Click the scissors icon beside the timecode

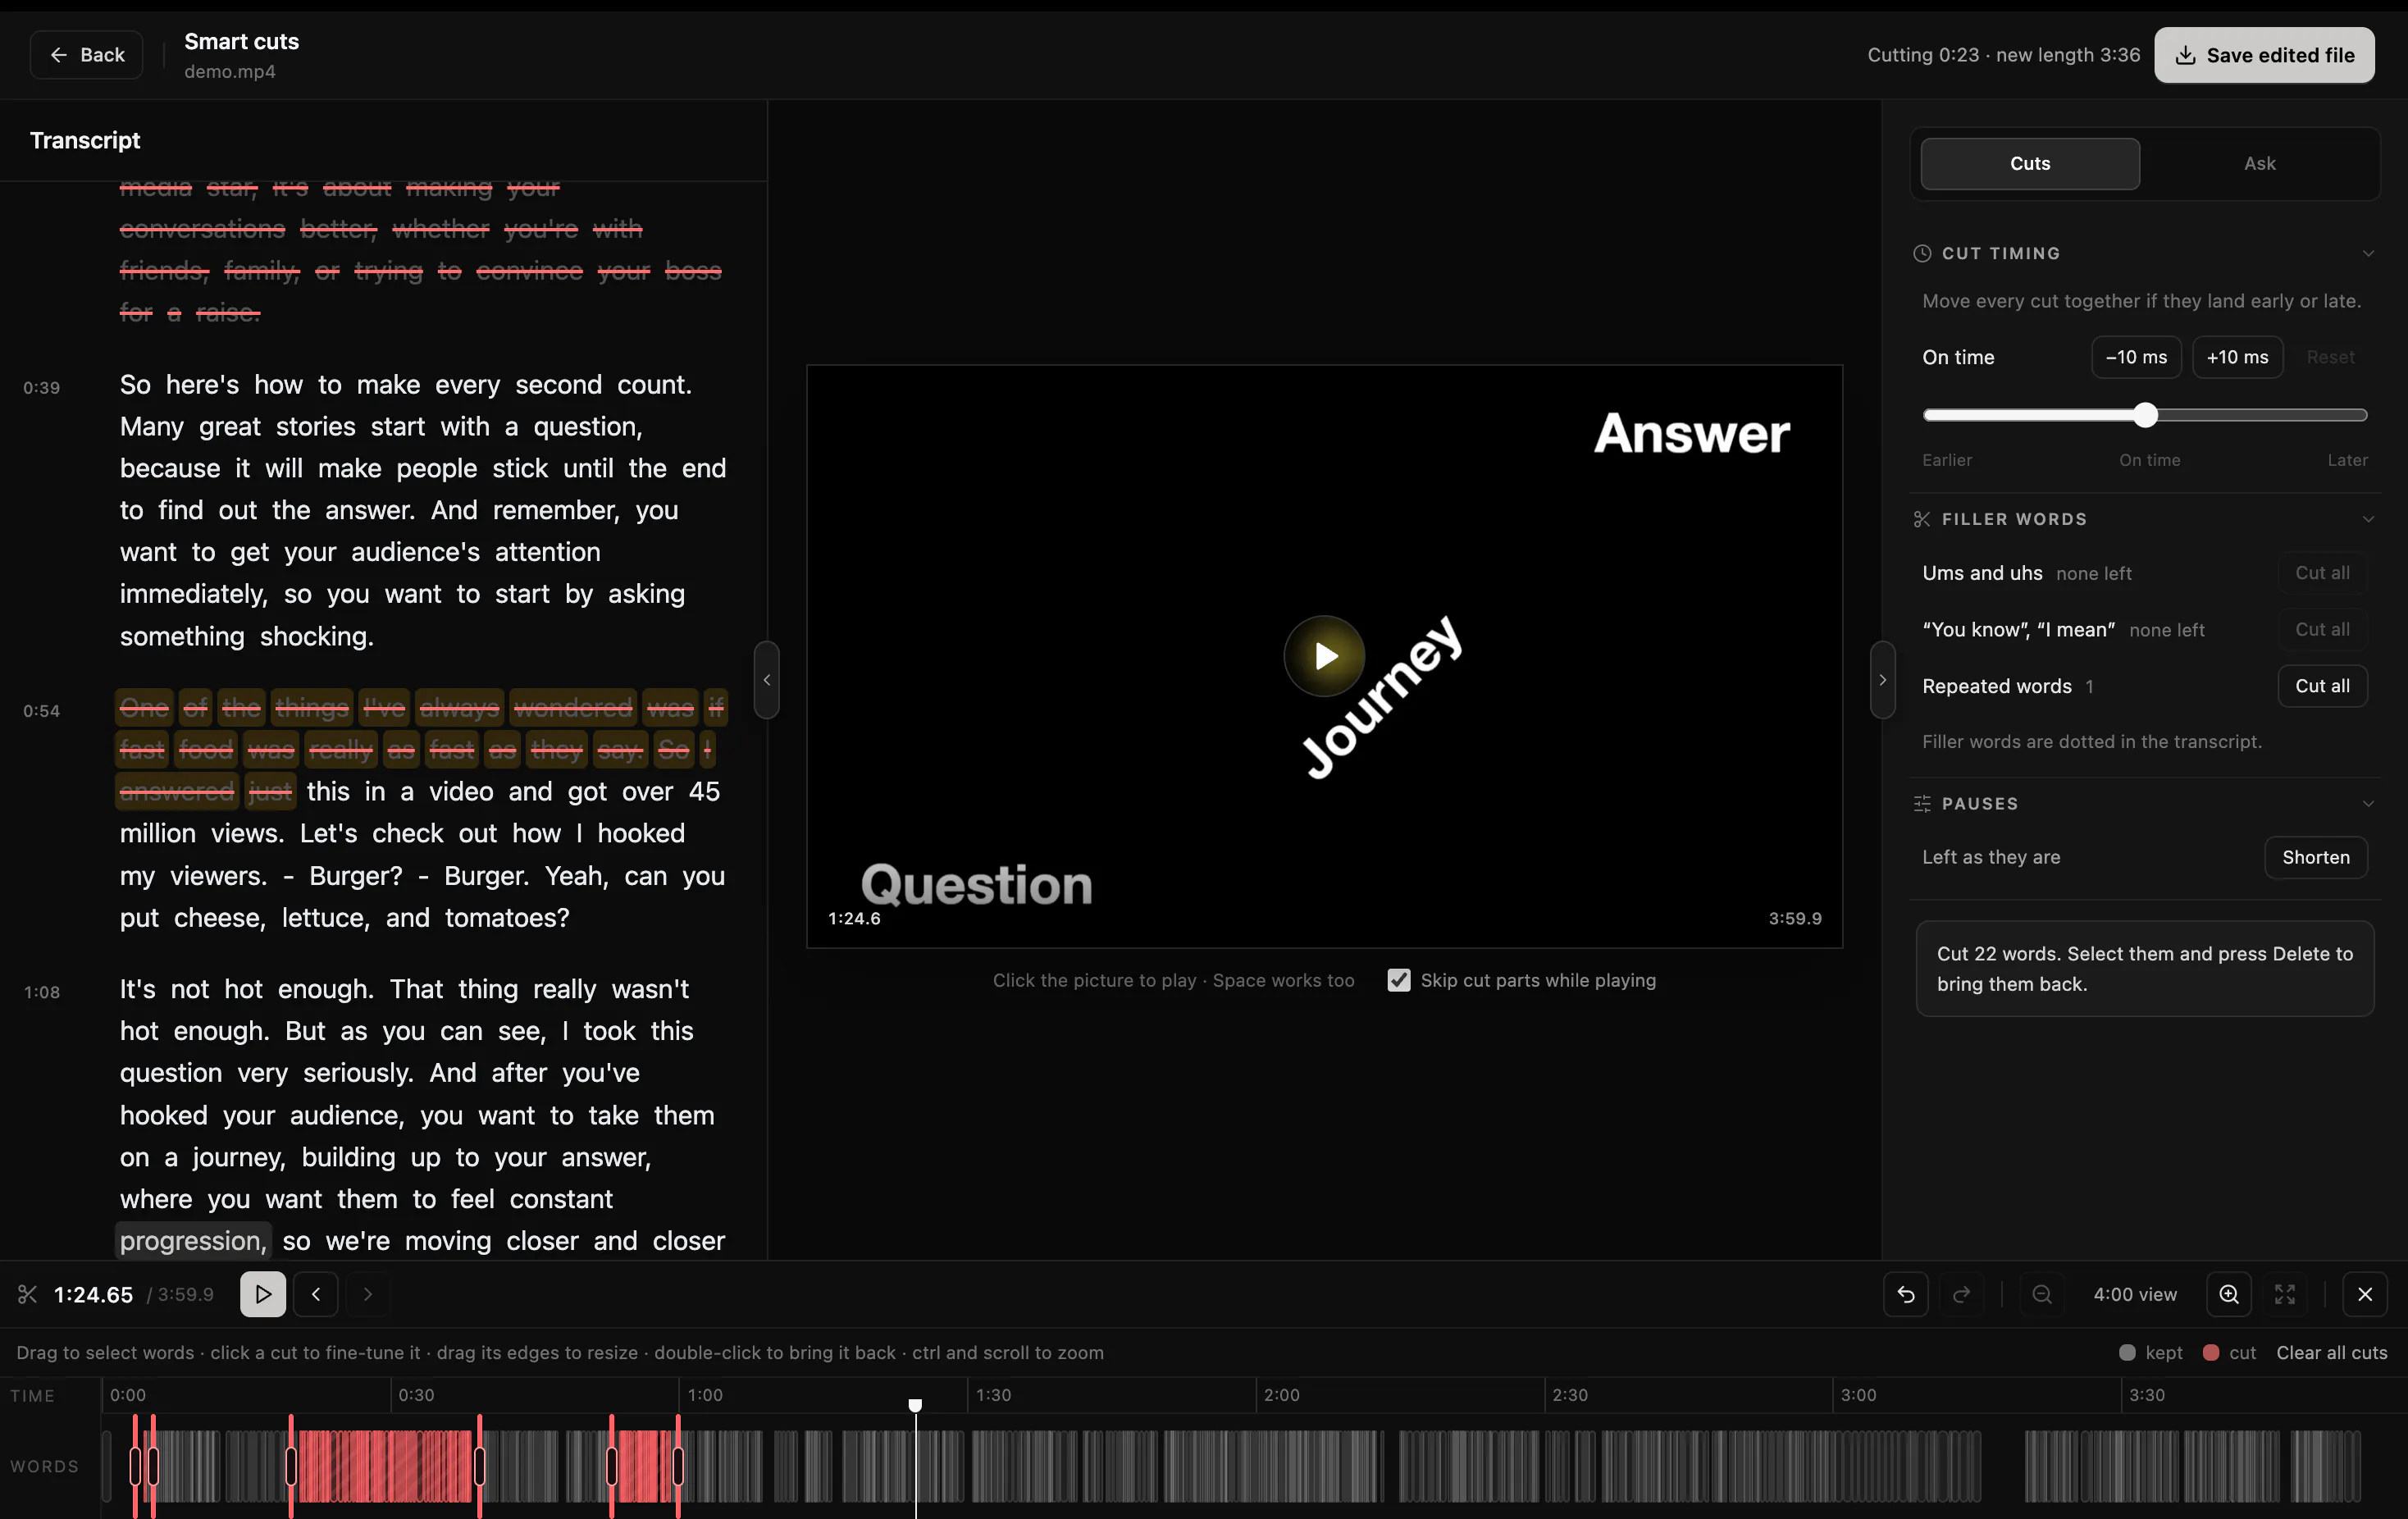[x=27, y=1294]
